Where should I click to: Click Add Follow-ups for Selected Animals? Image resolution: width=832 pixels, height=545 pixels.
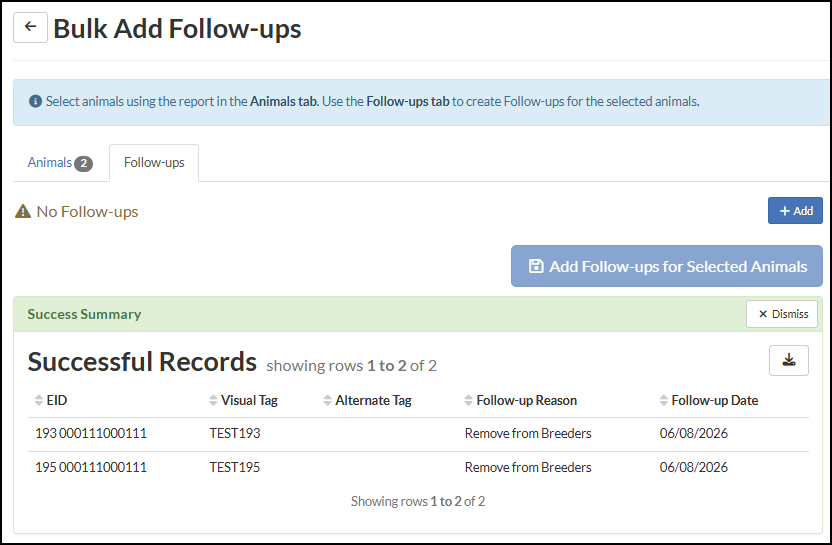tap(666, 266)
